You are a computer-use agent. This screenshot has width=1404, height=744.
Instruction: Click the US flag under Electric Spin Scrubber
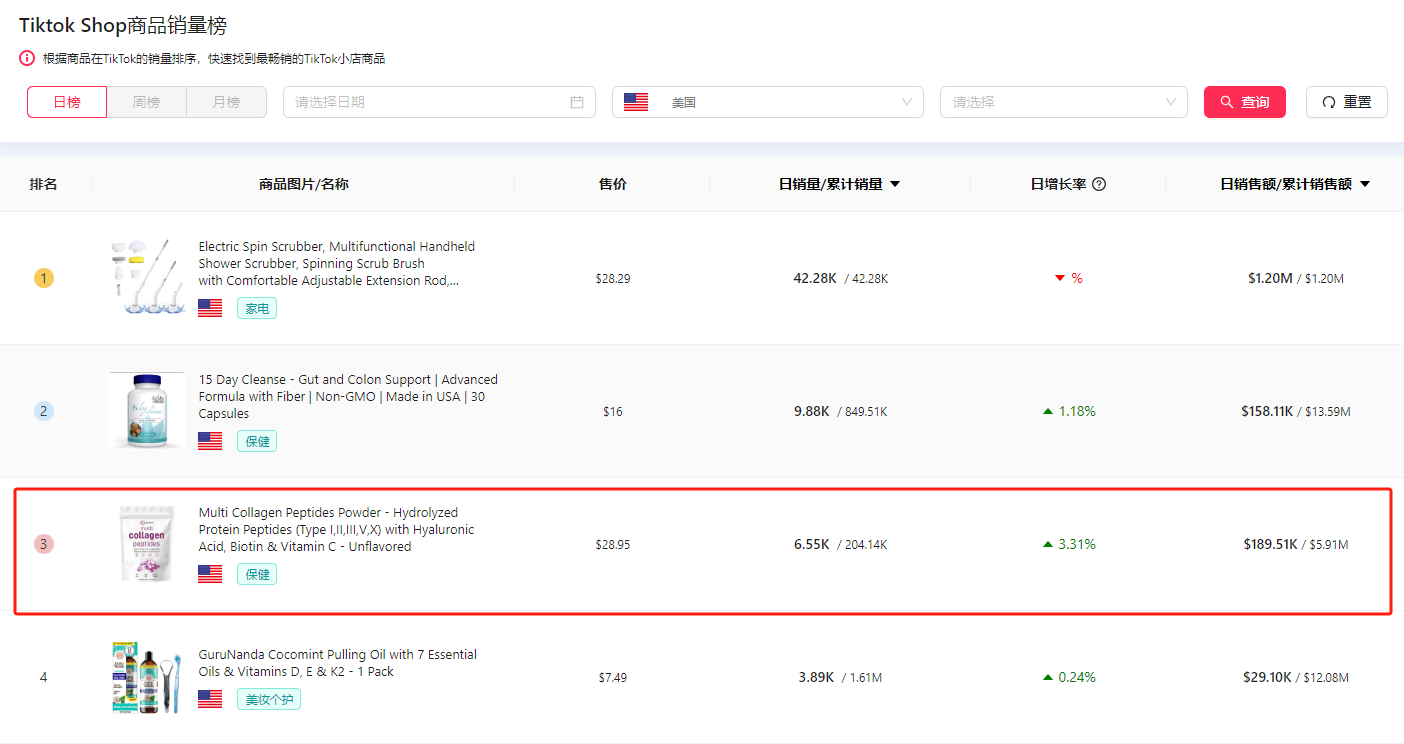210,308
